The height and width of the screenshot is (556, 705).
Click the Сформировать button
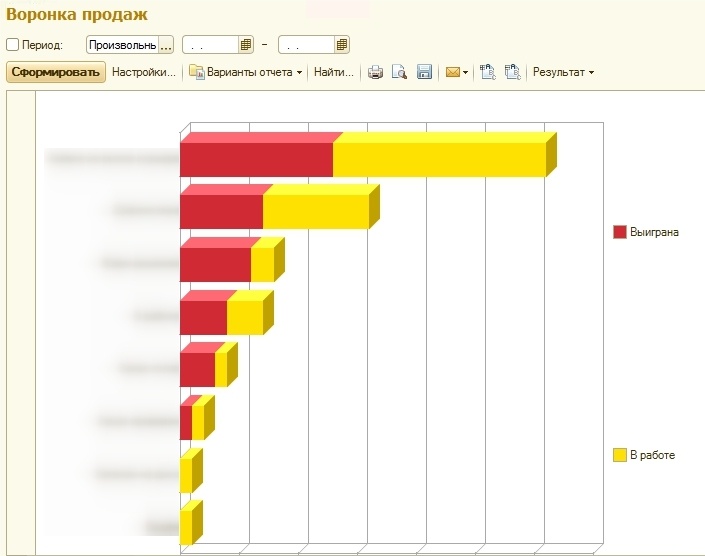coord(56,72)
